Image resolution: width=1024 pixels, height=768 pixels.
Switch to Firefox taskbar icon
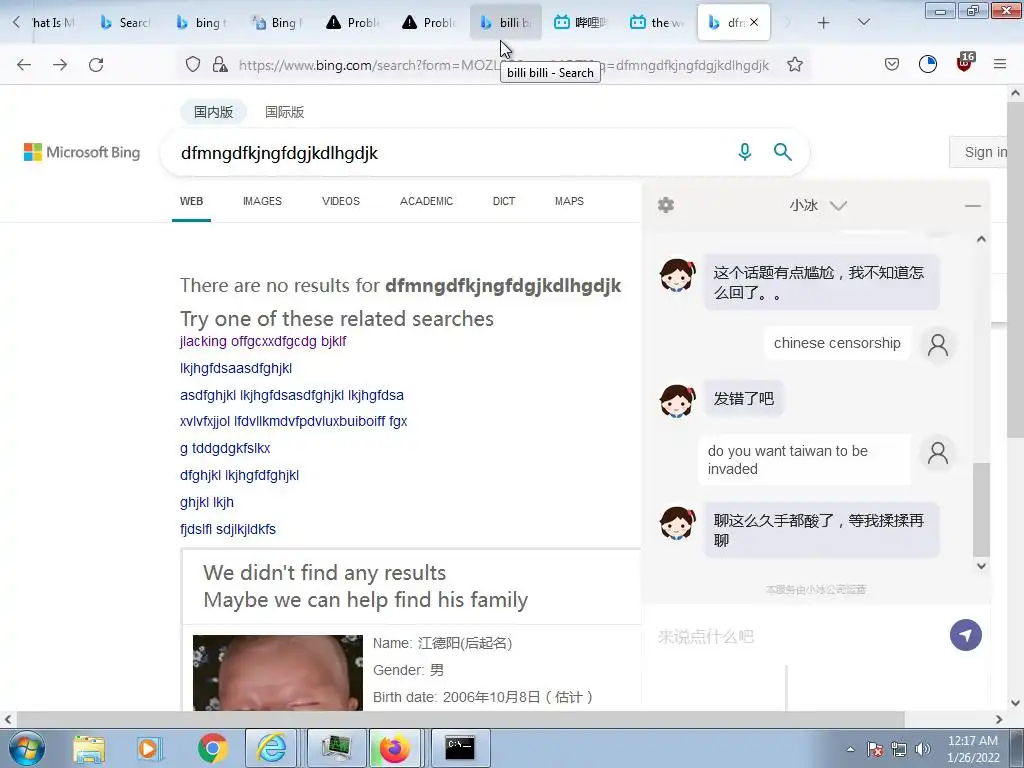395,748
